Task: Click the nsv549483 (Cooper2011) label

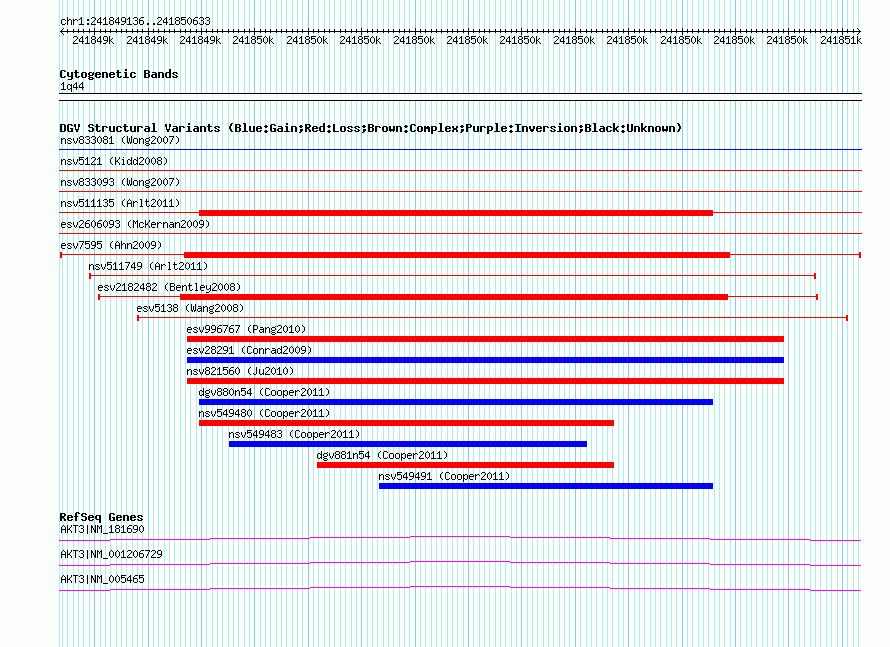Action: point(294,434)
